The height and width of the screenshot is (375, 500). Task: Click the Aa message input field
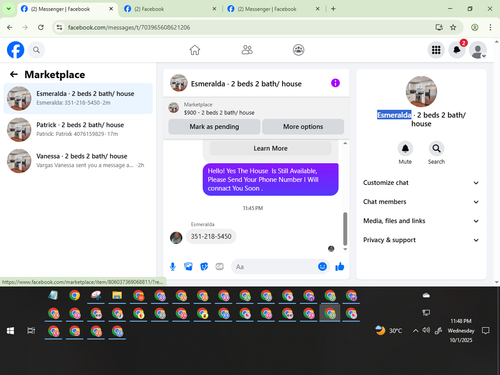click(275, 267)
